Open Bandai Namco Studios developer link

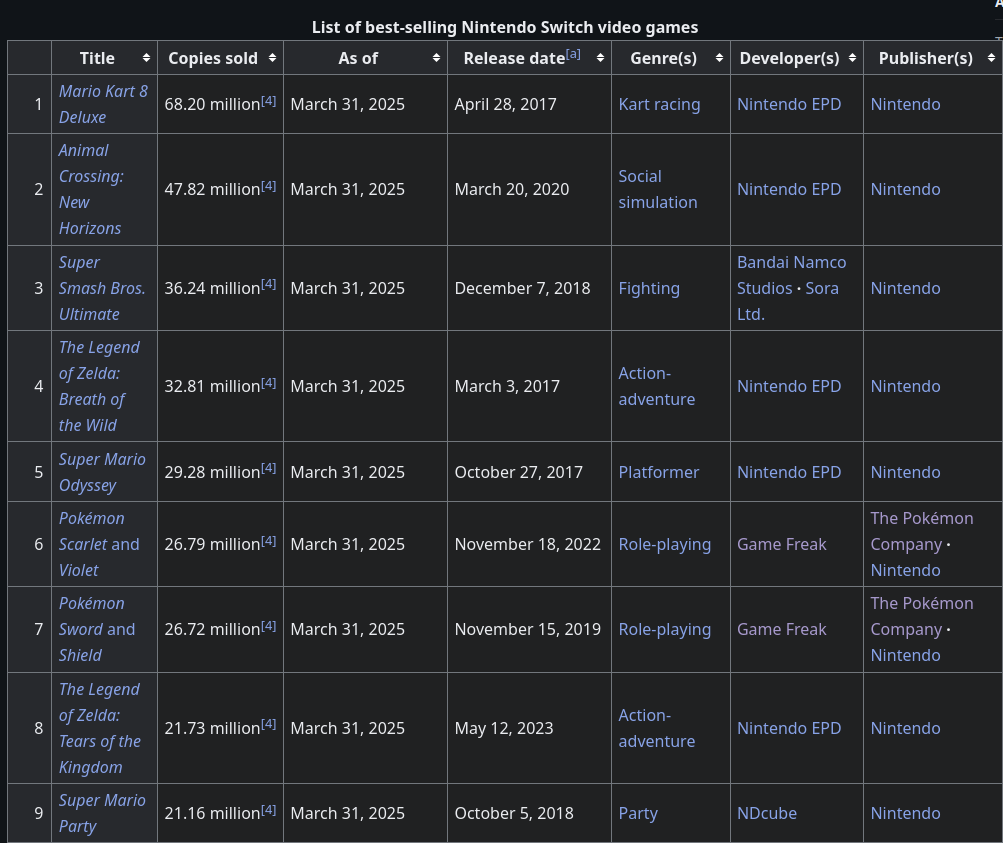click(x=791, y=275)
